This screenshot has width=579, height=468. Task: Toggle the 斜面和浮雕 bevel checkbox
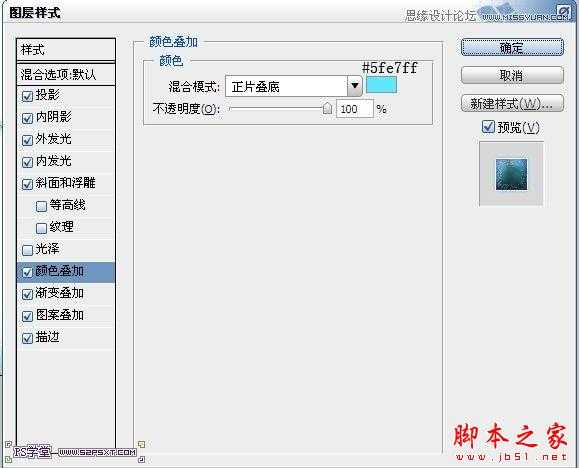click(x=27, y=184)
